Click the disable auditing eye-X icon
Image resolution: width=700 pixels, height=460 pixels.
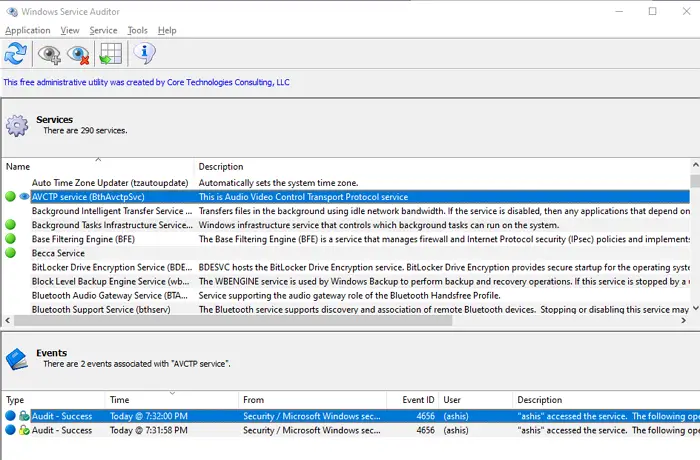click(78, 54)
